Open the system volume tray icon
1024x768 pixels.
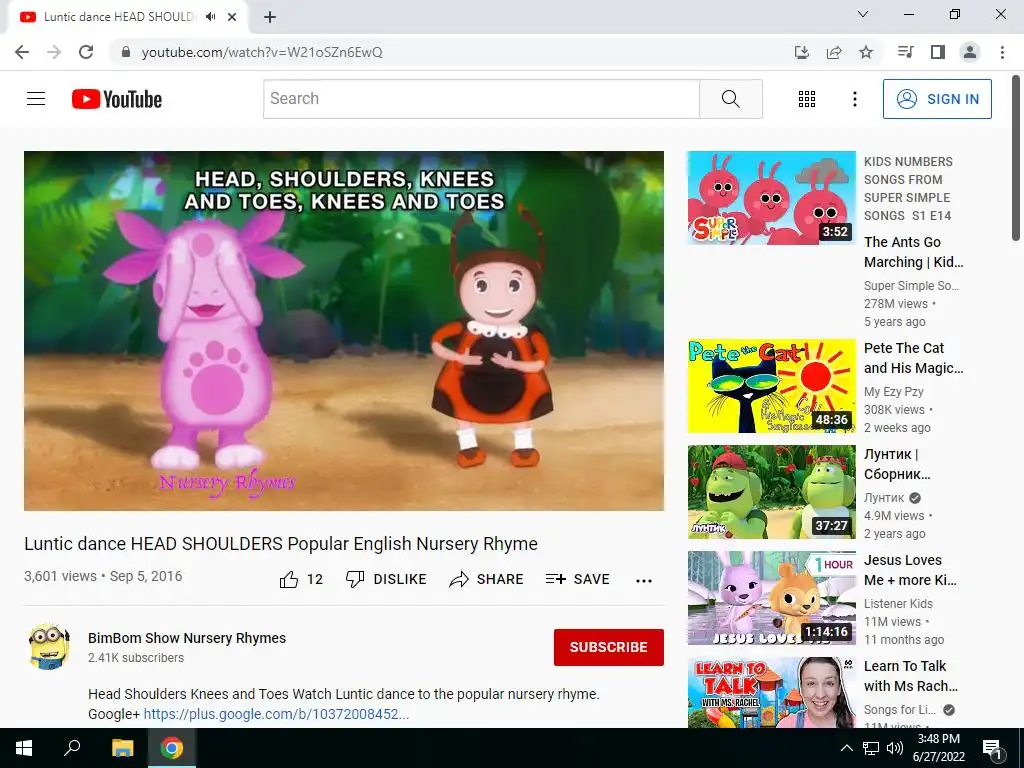895,748
